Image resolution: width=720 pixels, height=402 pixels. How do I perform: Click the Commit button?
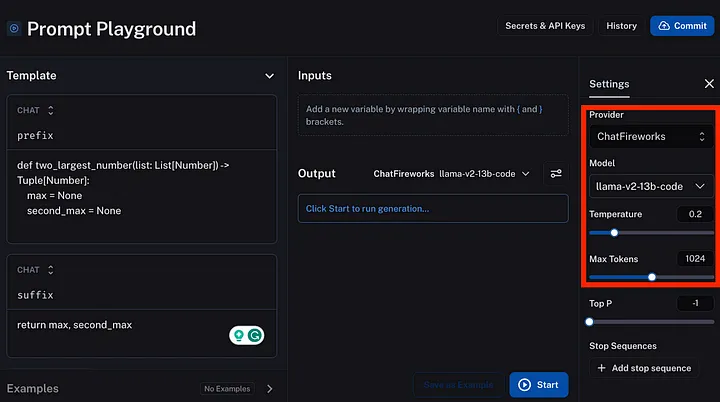click(x=681, y=26)
